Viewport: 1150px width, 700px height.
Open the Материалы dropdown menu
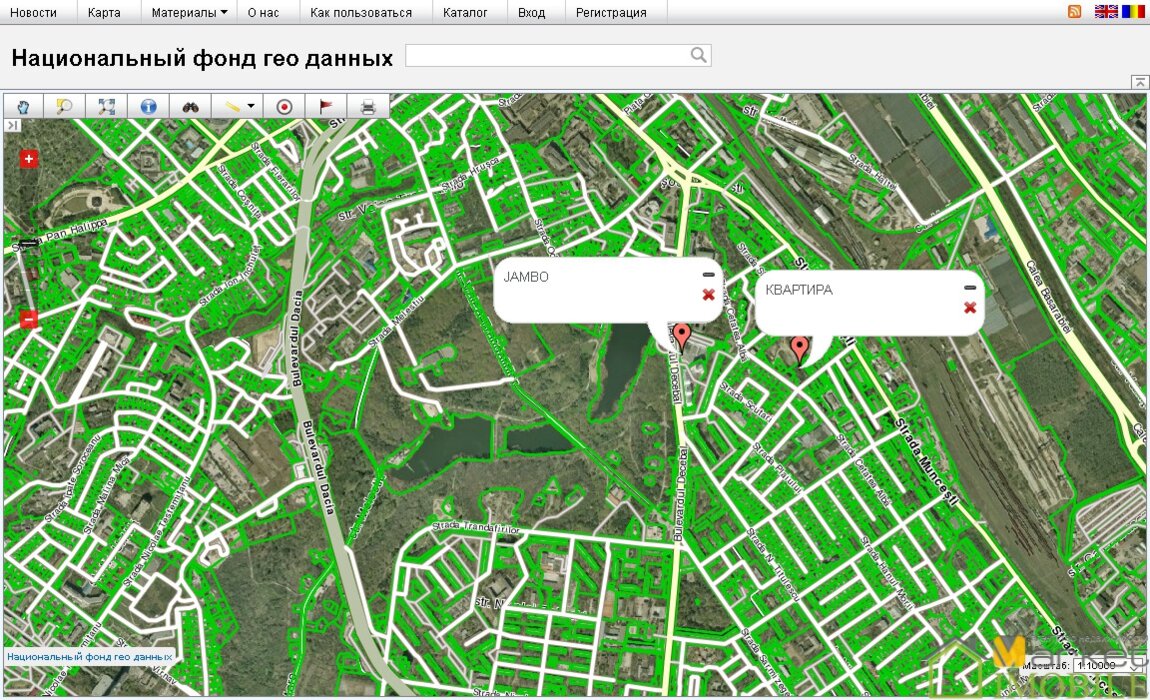189,13
